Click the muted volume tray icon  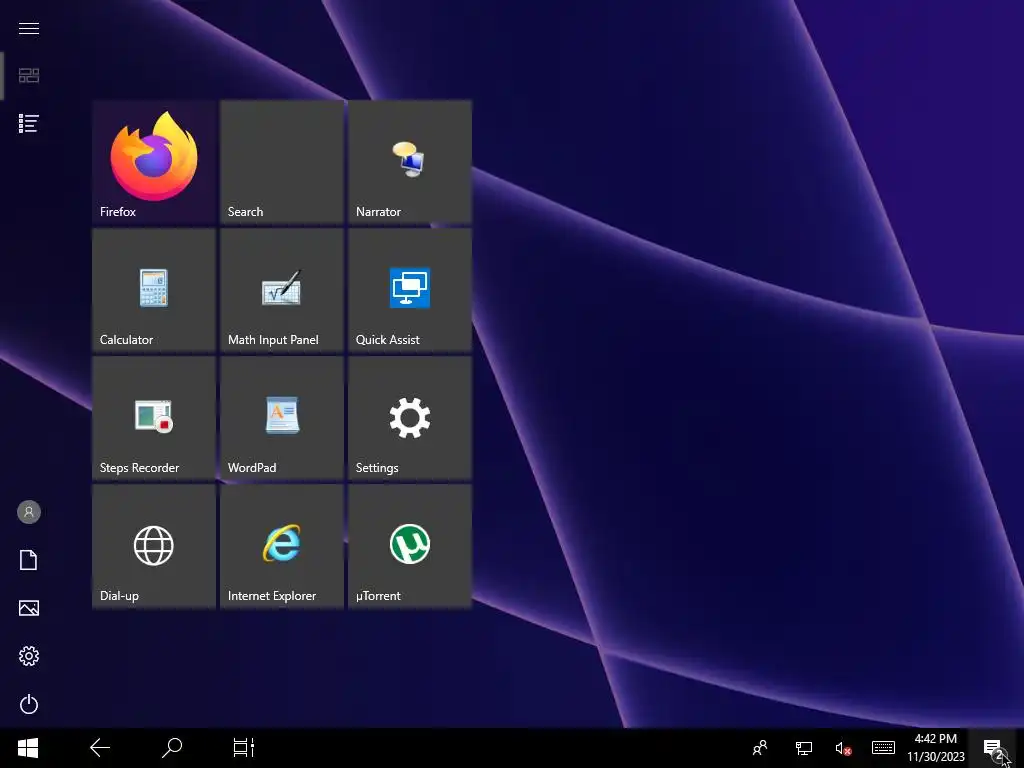click(x=843, y=748)
